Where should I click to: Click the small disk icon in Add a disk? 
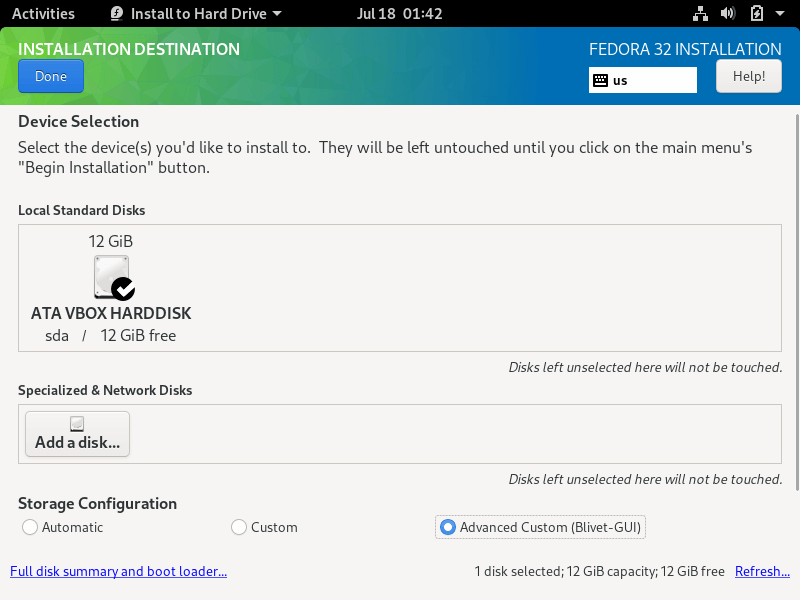tap(77, 423)
